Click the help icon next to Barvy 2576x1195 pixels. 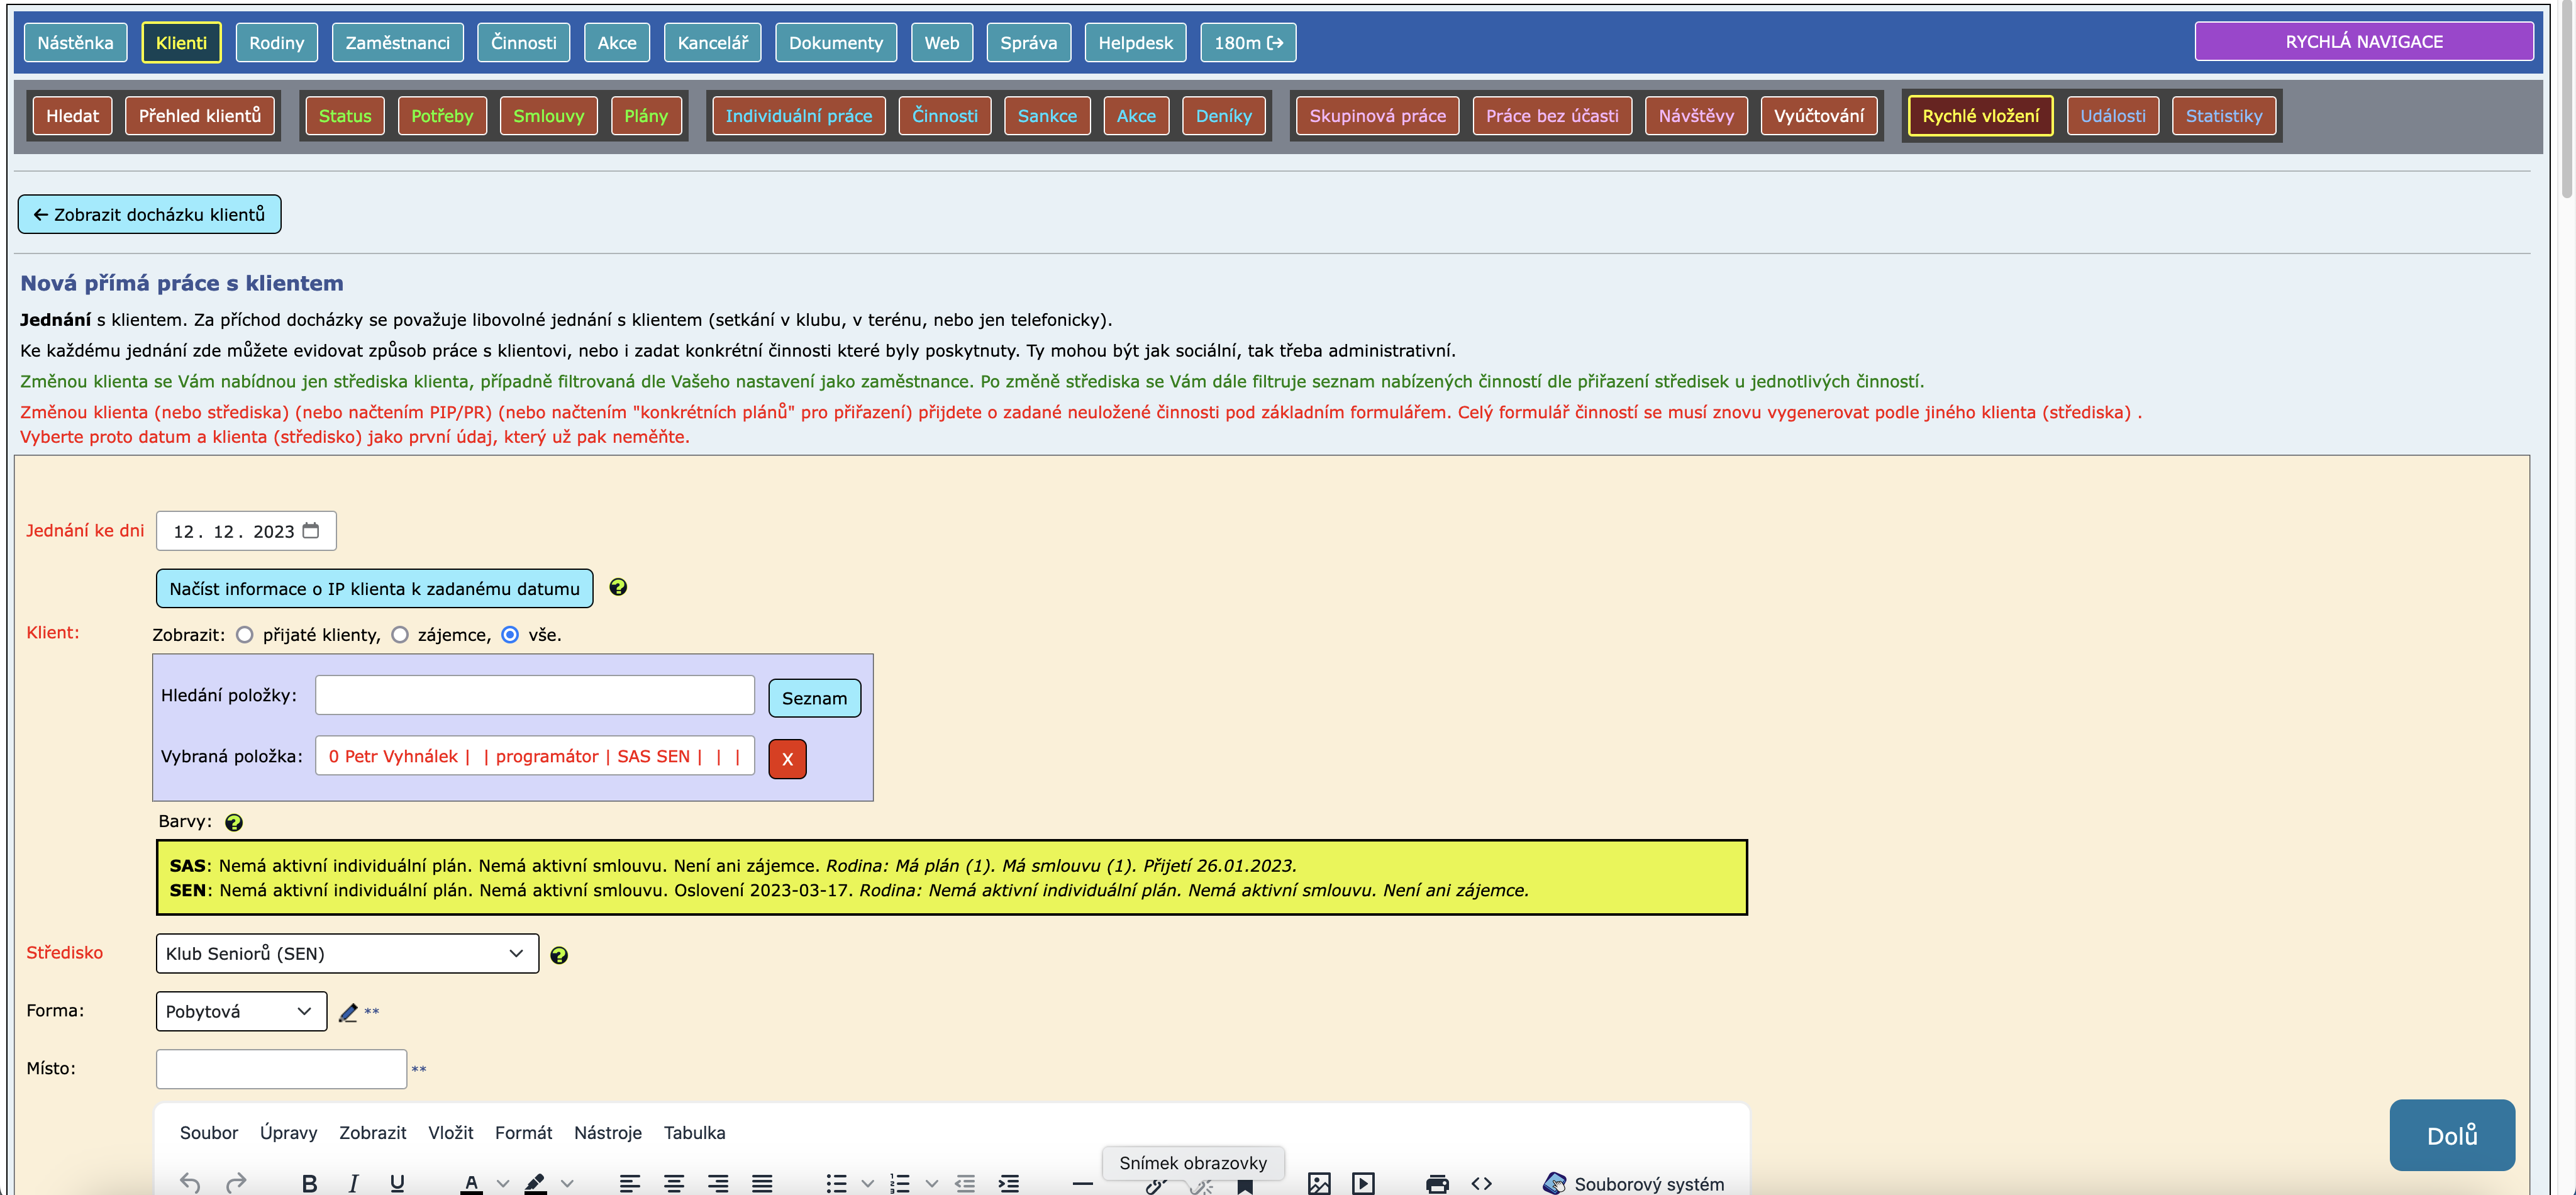click(x=234, y=822)
